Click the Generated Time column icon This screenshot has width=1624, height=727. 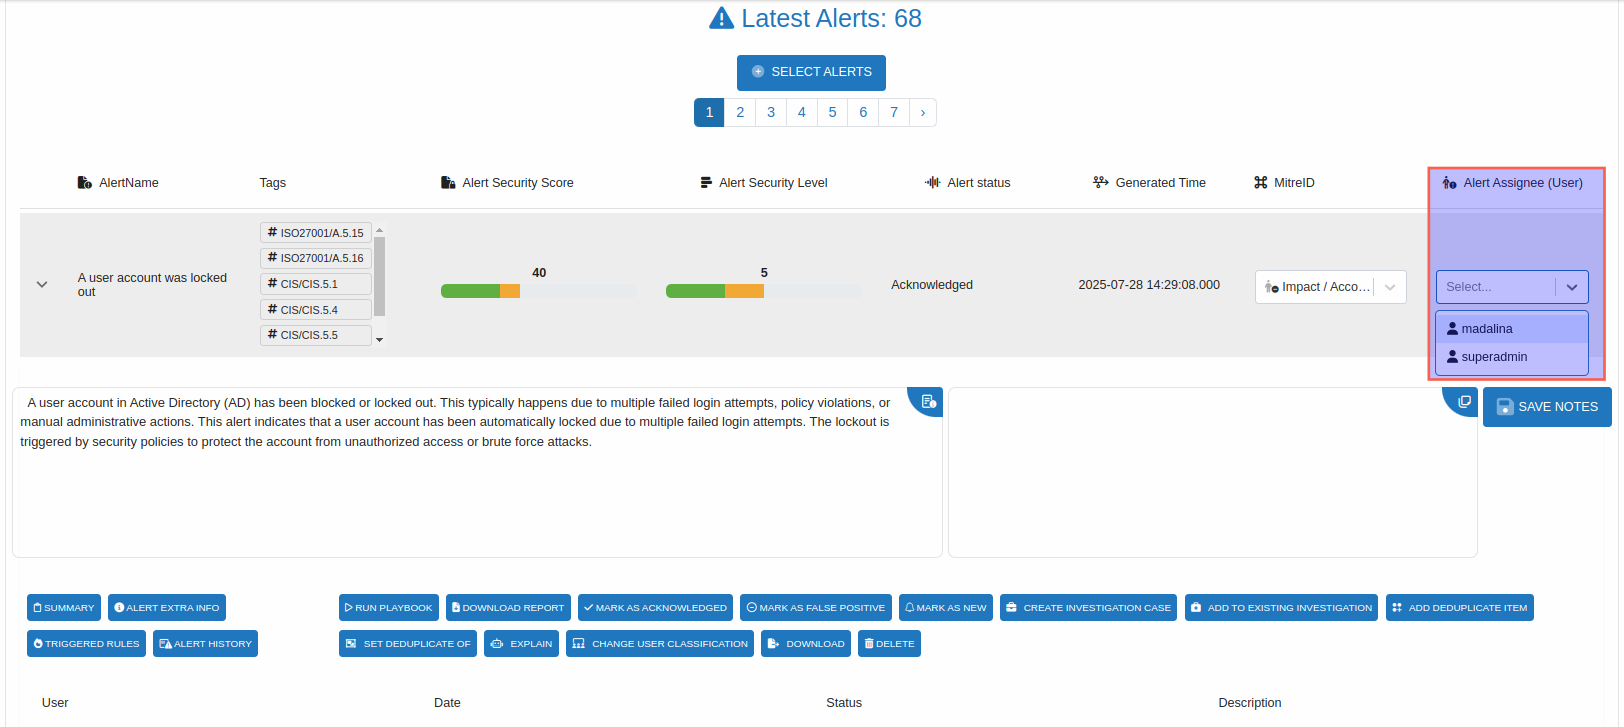click(1100, 183)
